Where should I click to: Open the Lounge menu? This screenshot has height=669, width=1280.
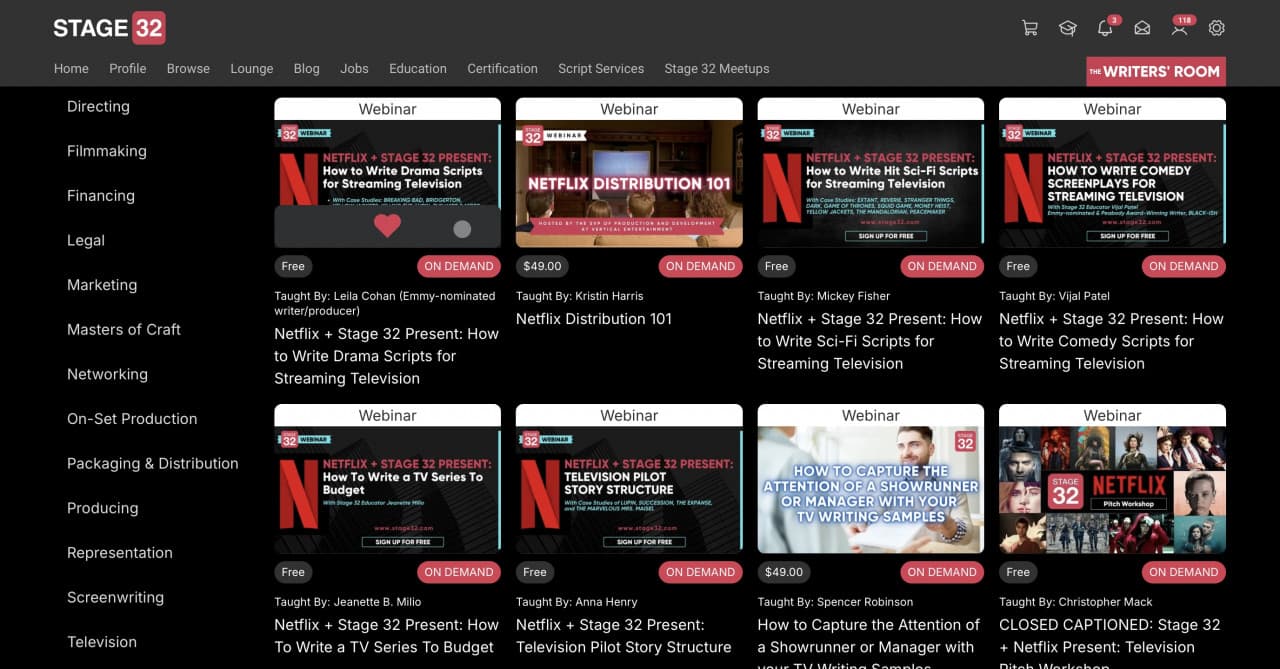tap(252, 68)
